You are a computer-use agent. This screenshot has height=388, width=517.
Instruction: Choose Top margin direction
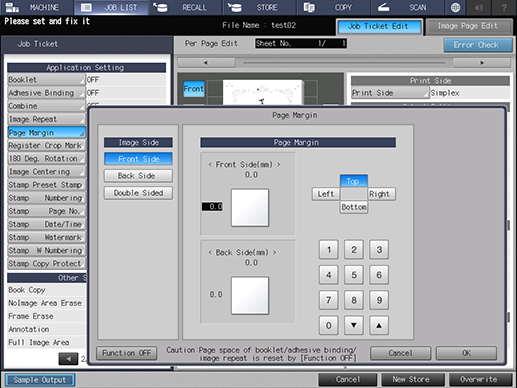point(354,181)
